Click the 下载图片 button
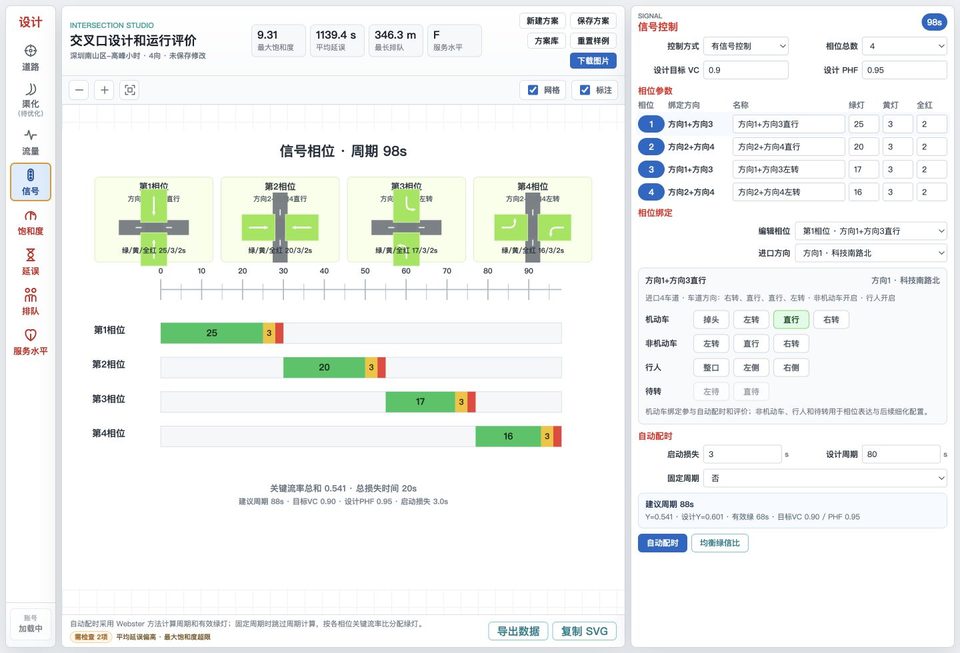The height and width of the screenshot is (653, 960). tap(593, 61)
